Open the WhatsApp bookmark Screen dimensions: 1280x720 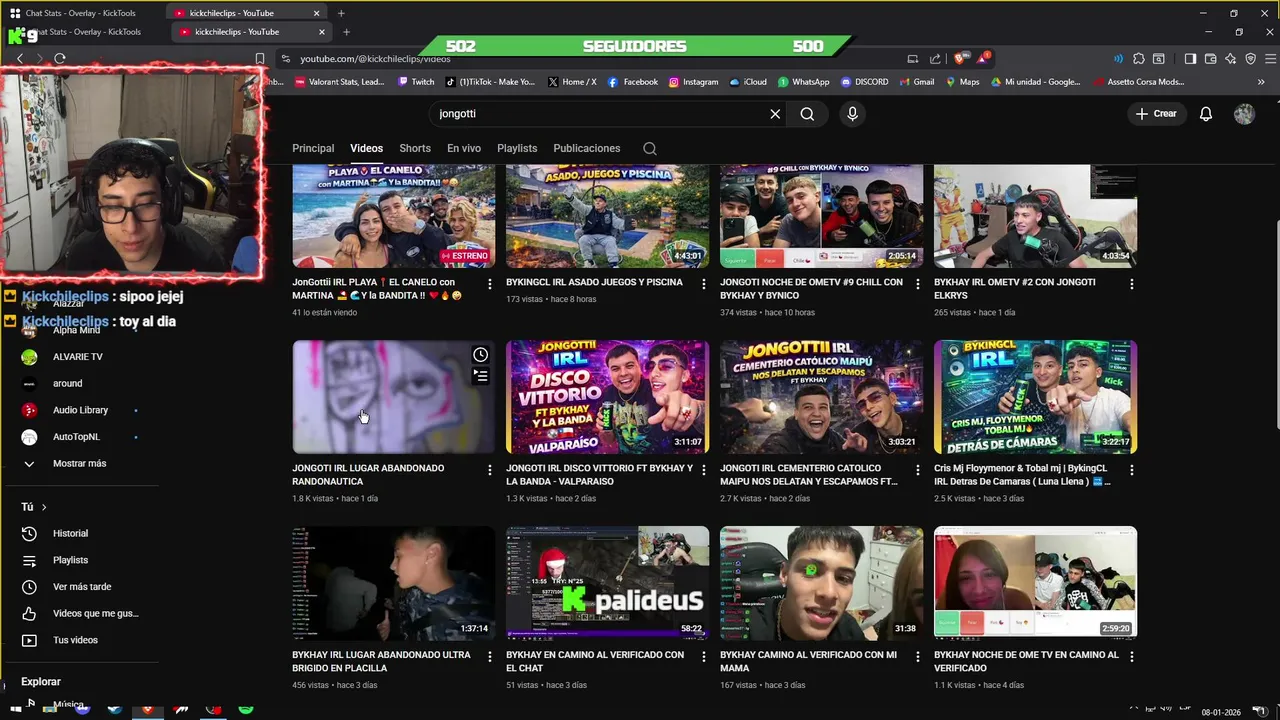pyautogui.click(x=804, y=82)
